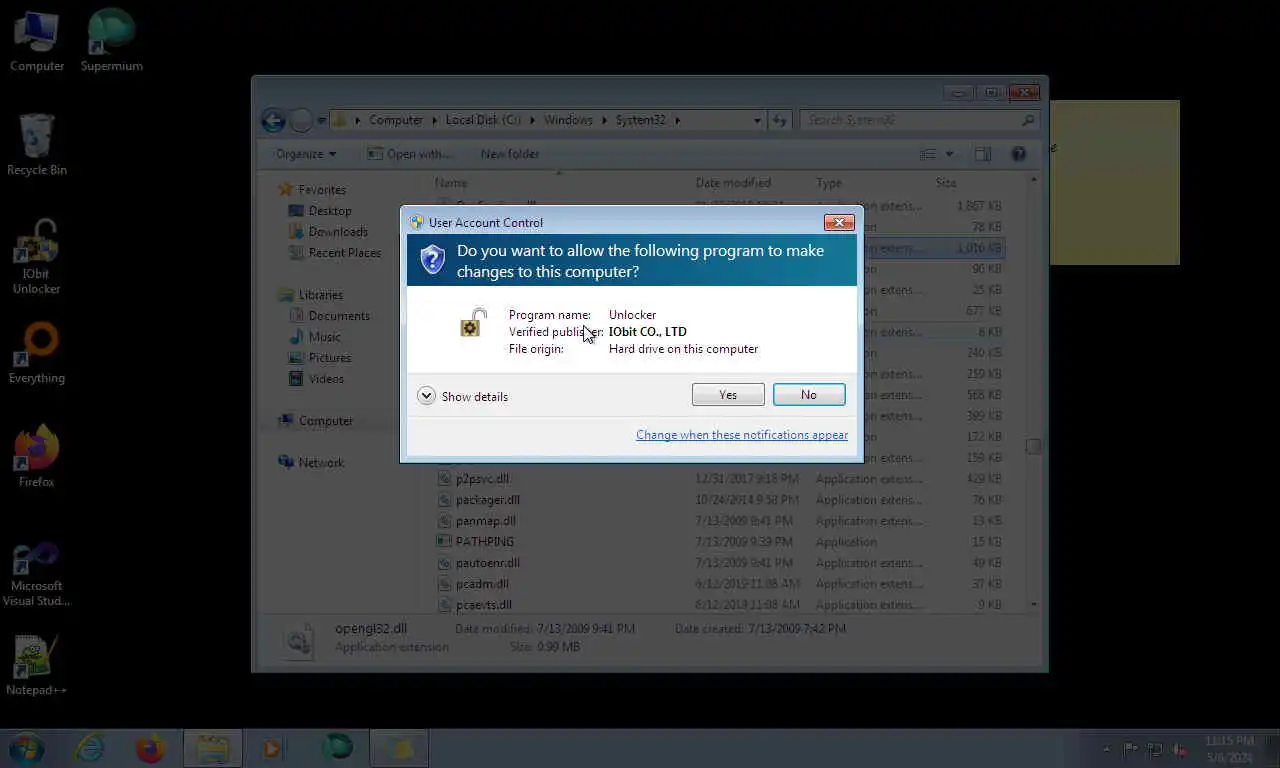Expand the arrow after System32 in breadcrumb

point(677,120)
